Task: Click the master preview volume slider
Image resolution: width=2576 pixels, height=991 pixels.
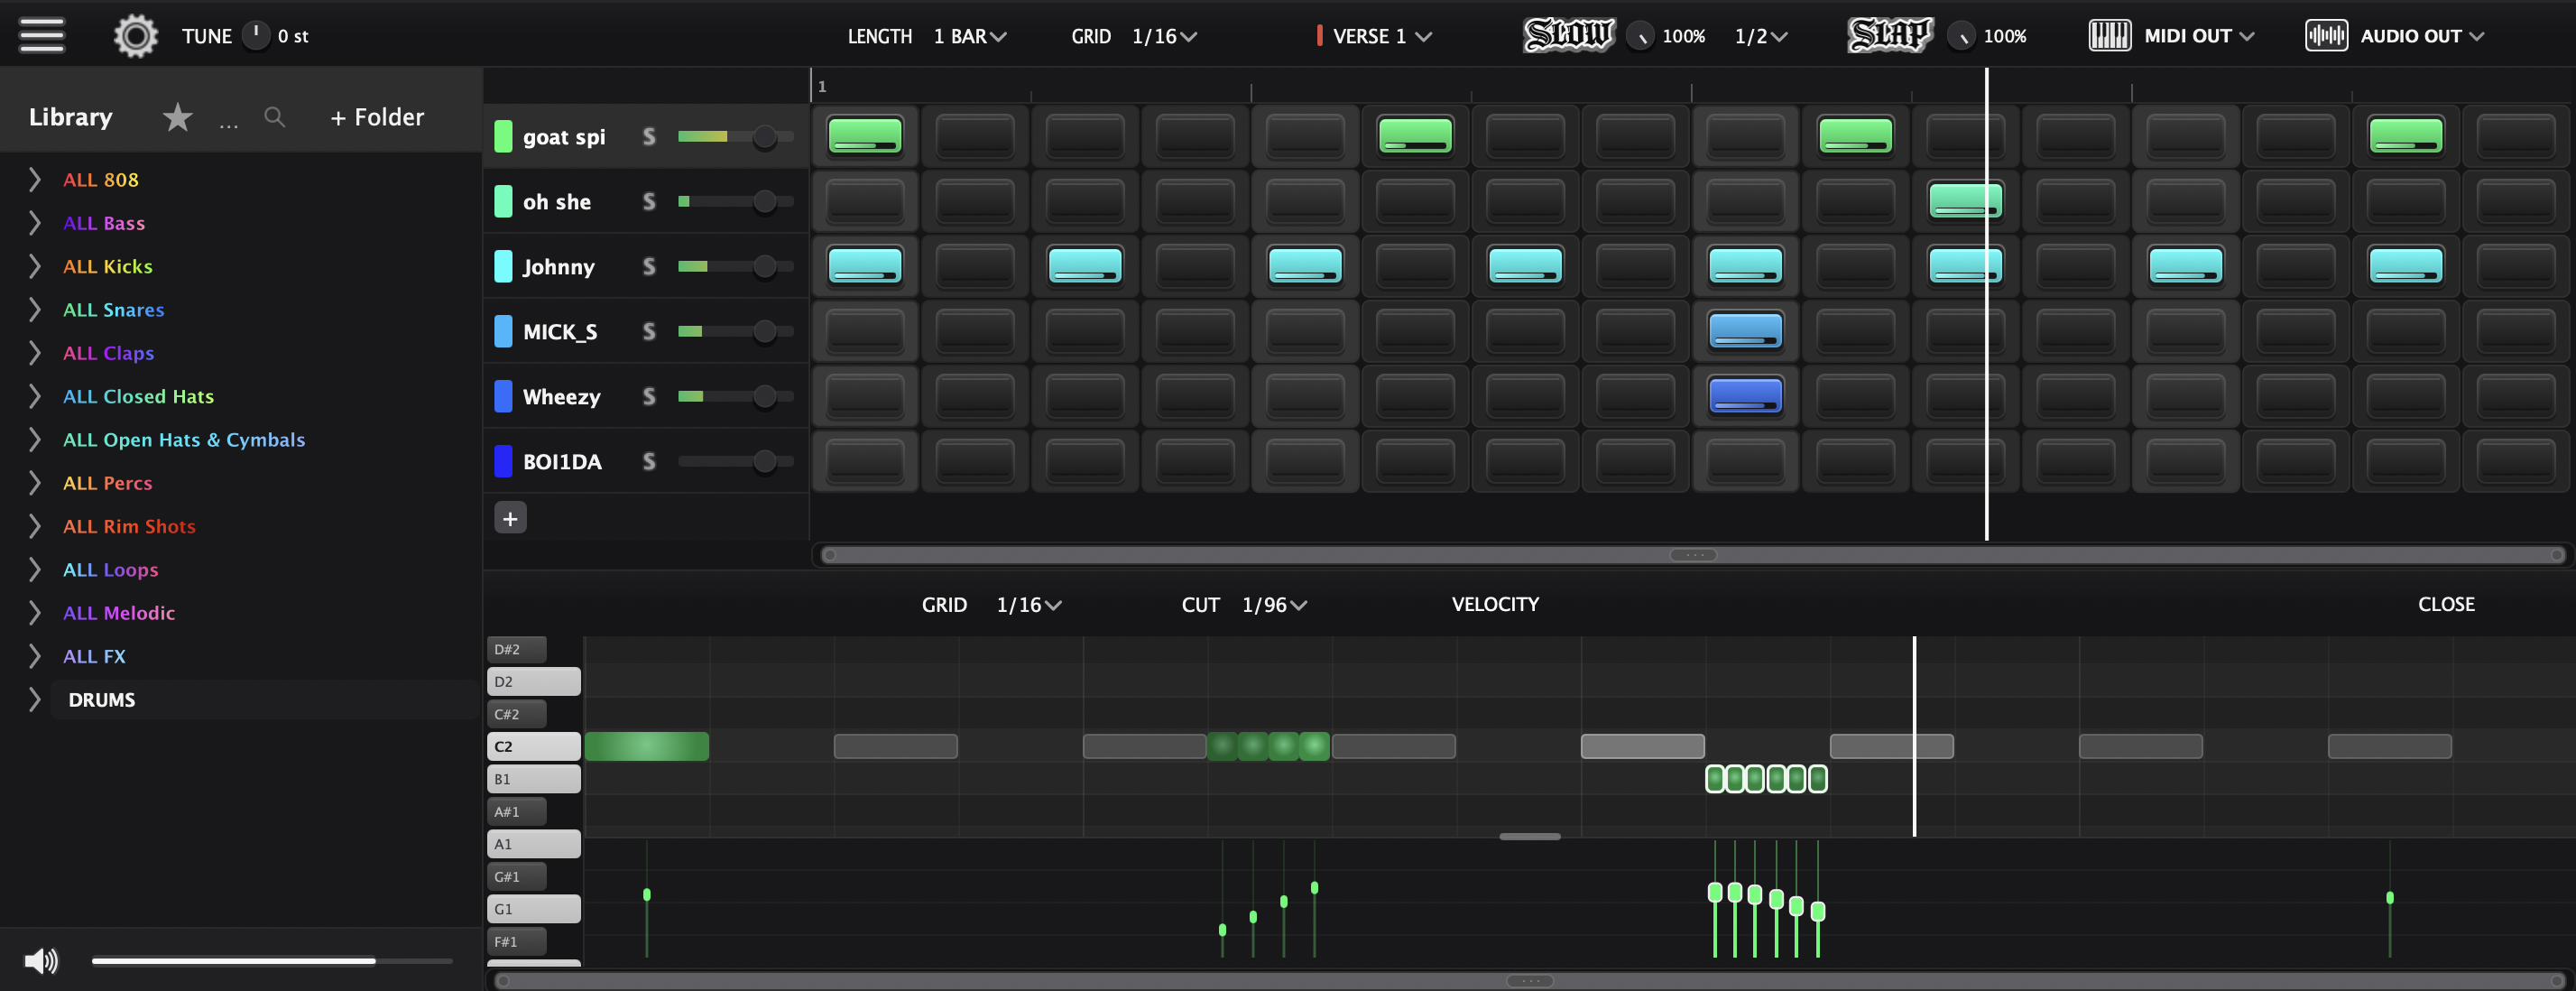Action: click(272, 961)
